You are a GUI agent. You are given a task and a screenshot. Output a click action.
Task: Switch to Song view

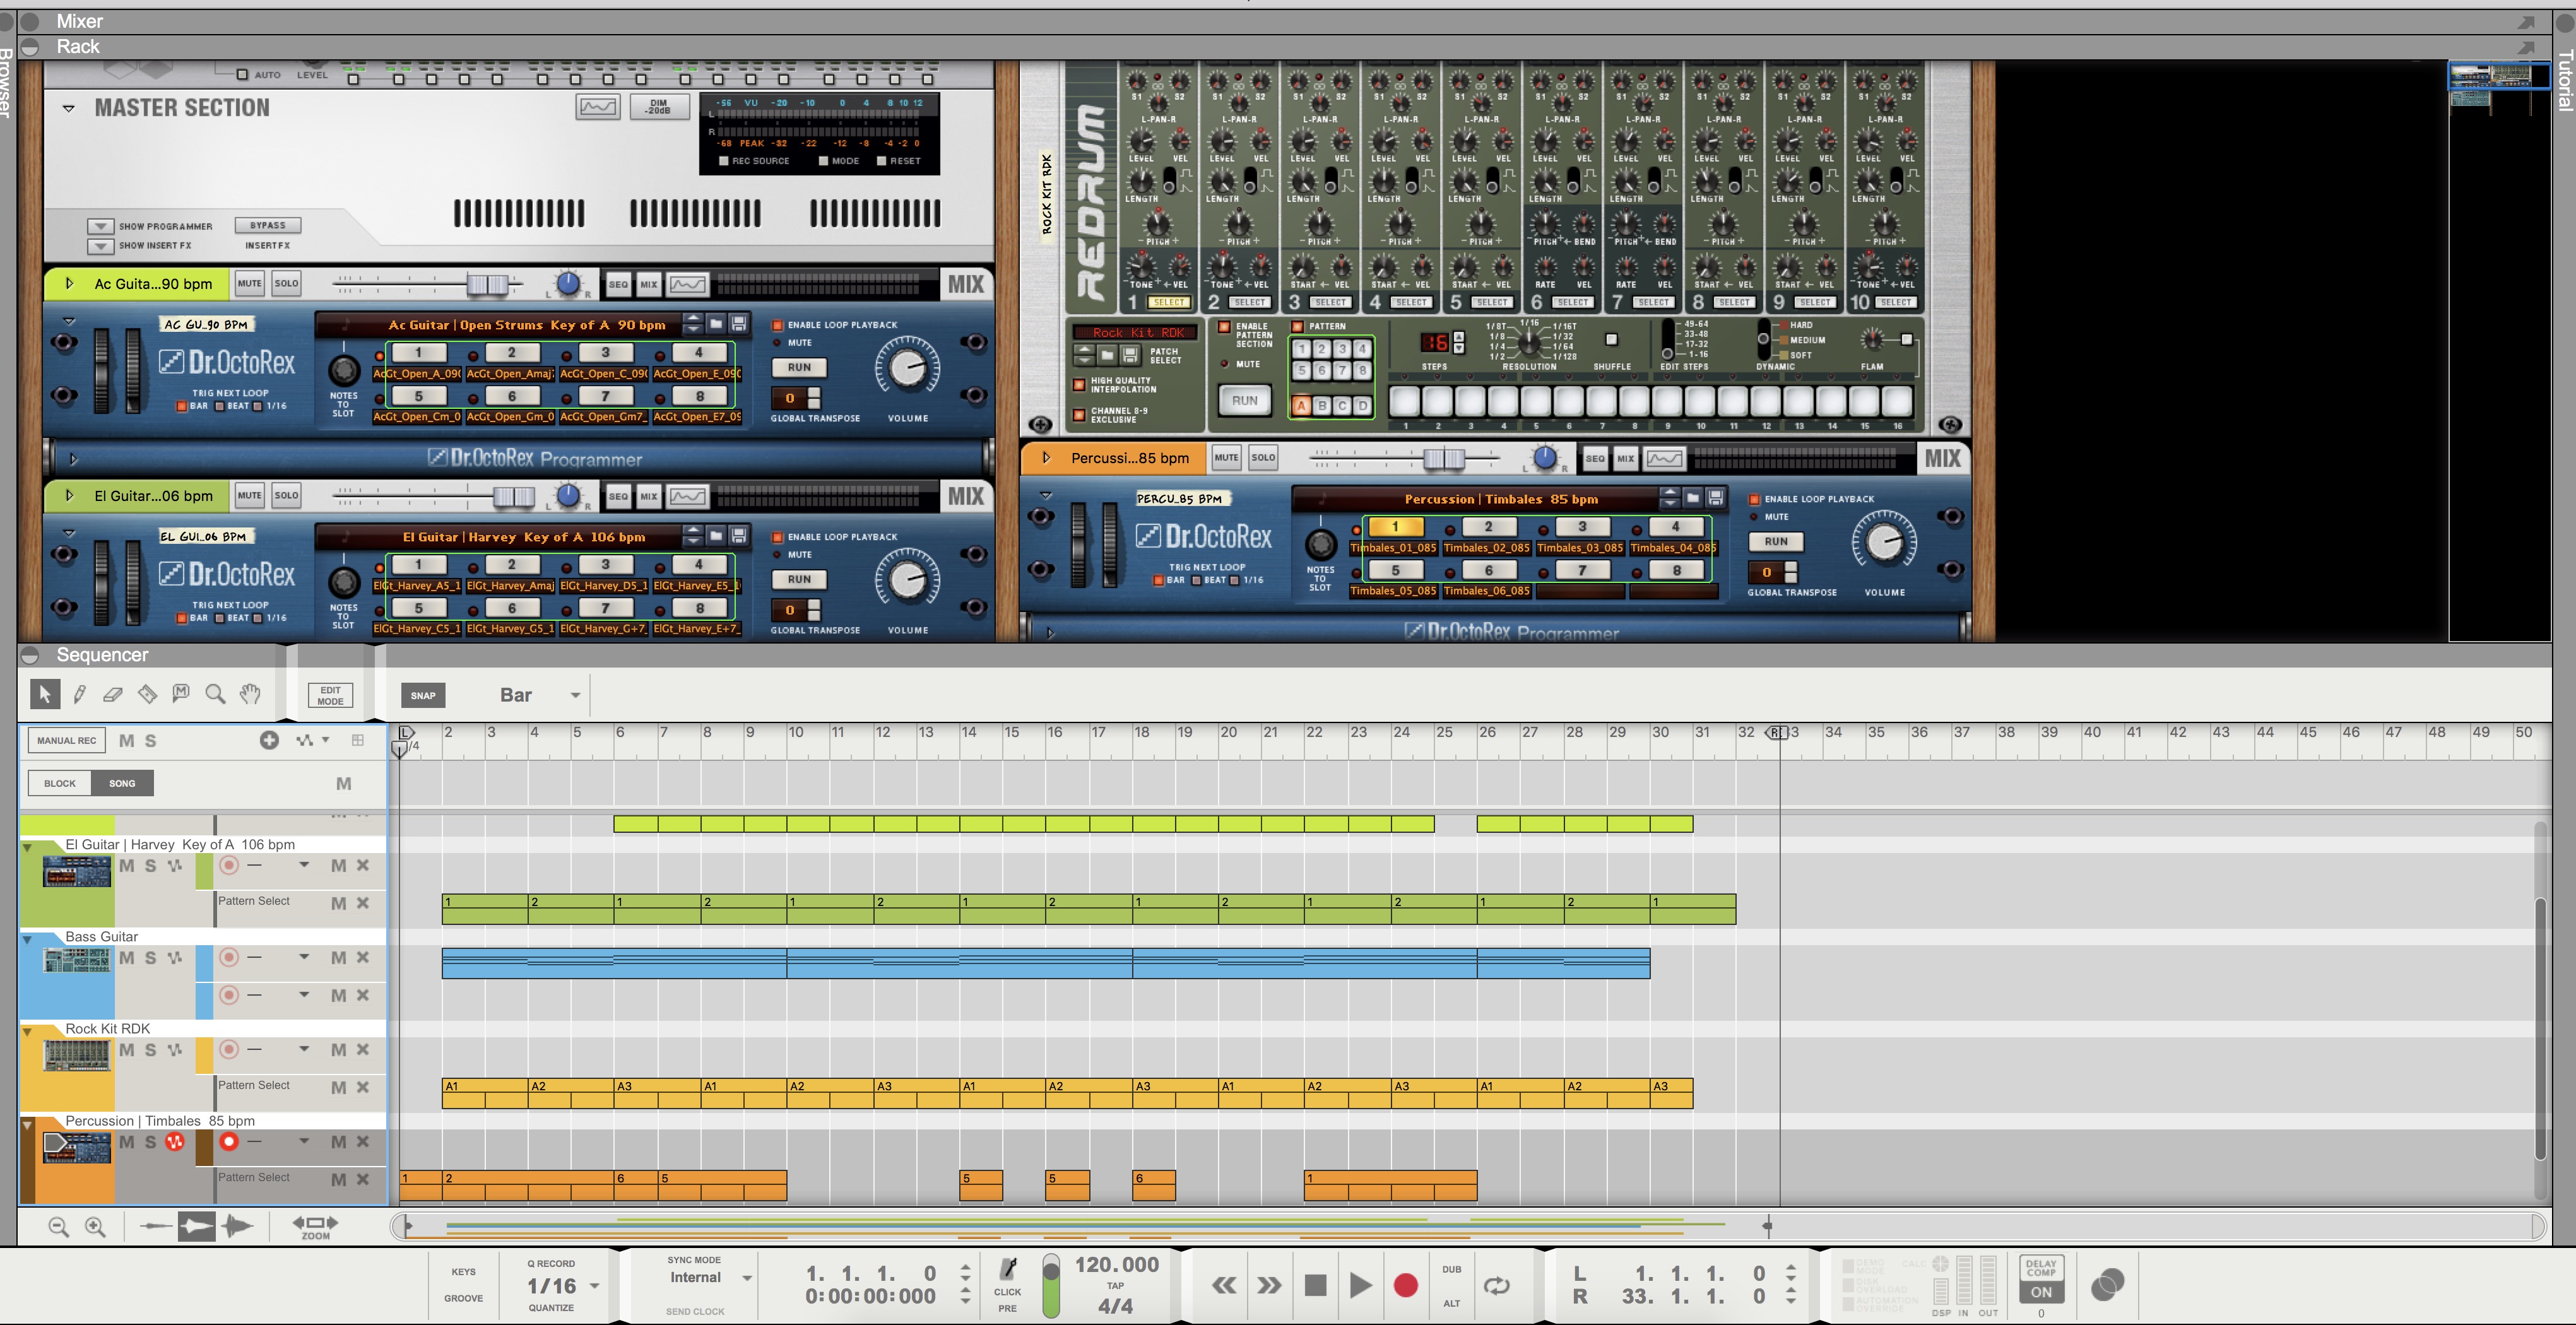(122, 783)
